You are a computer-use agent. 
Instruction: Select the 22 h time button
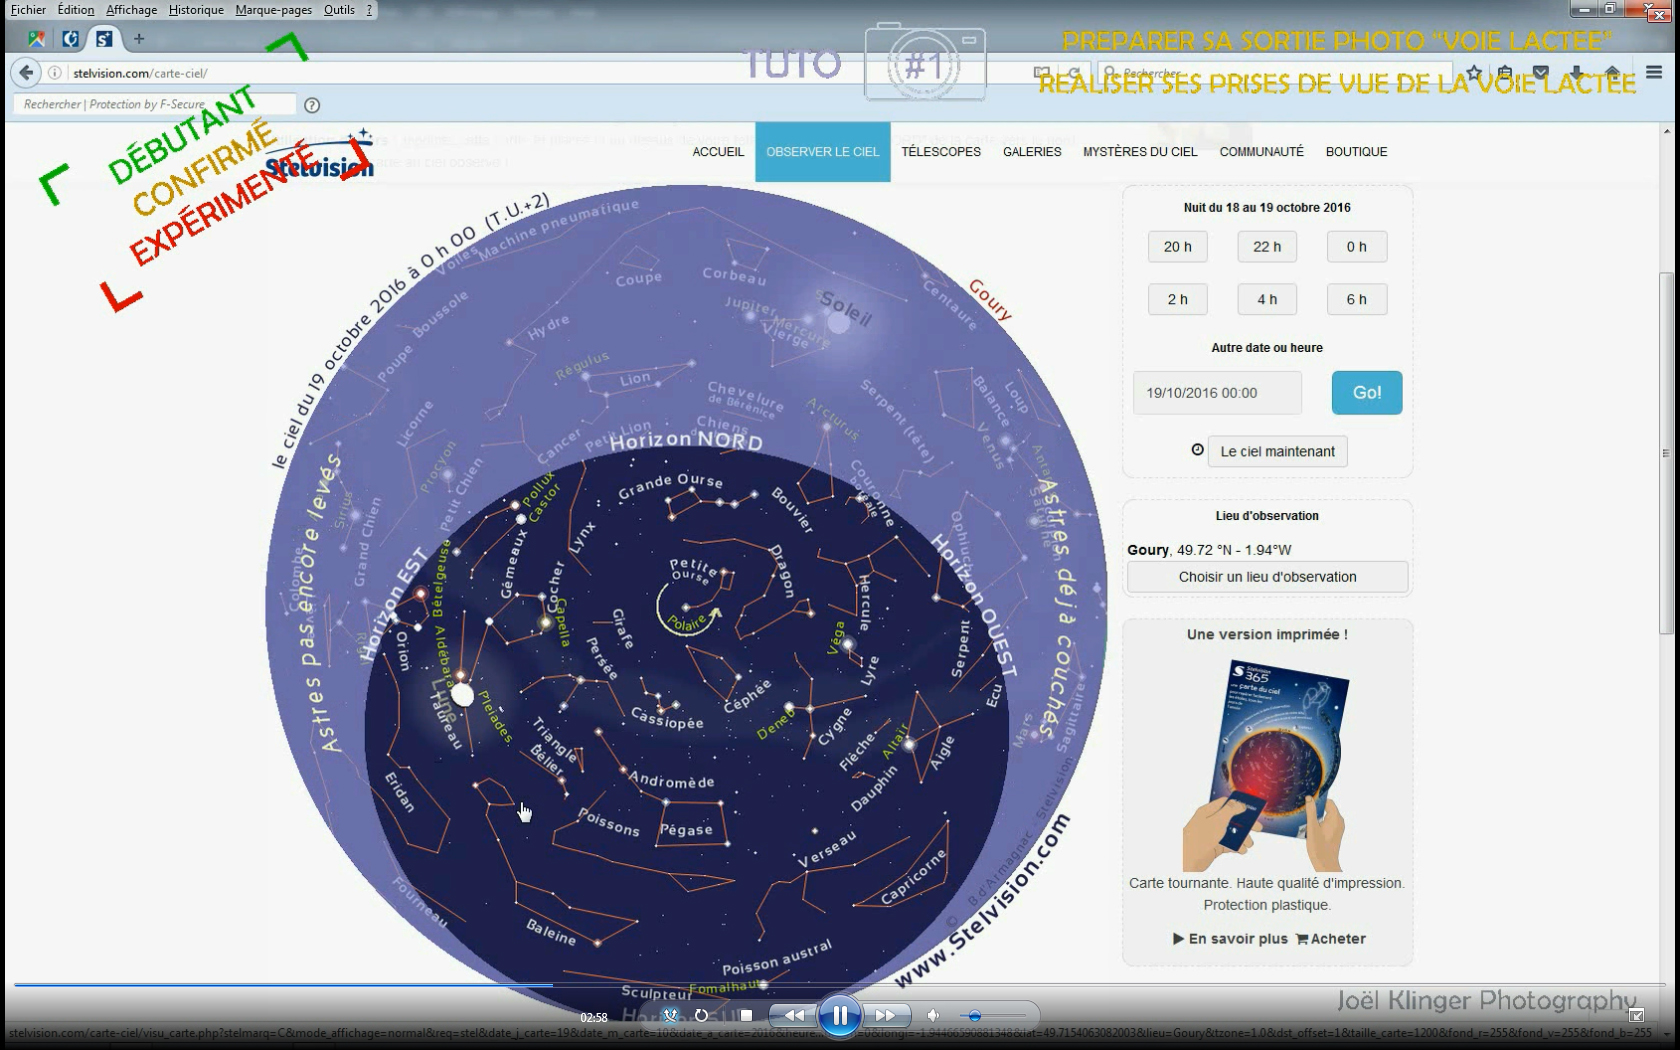click(1267, 247)
